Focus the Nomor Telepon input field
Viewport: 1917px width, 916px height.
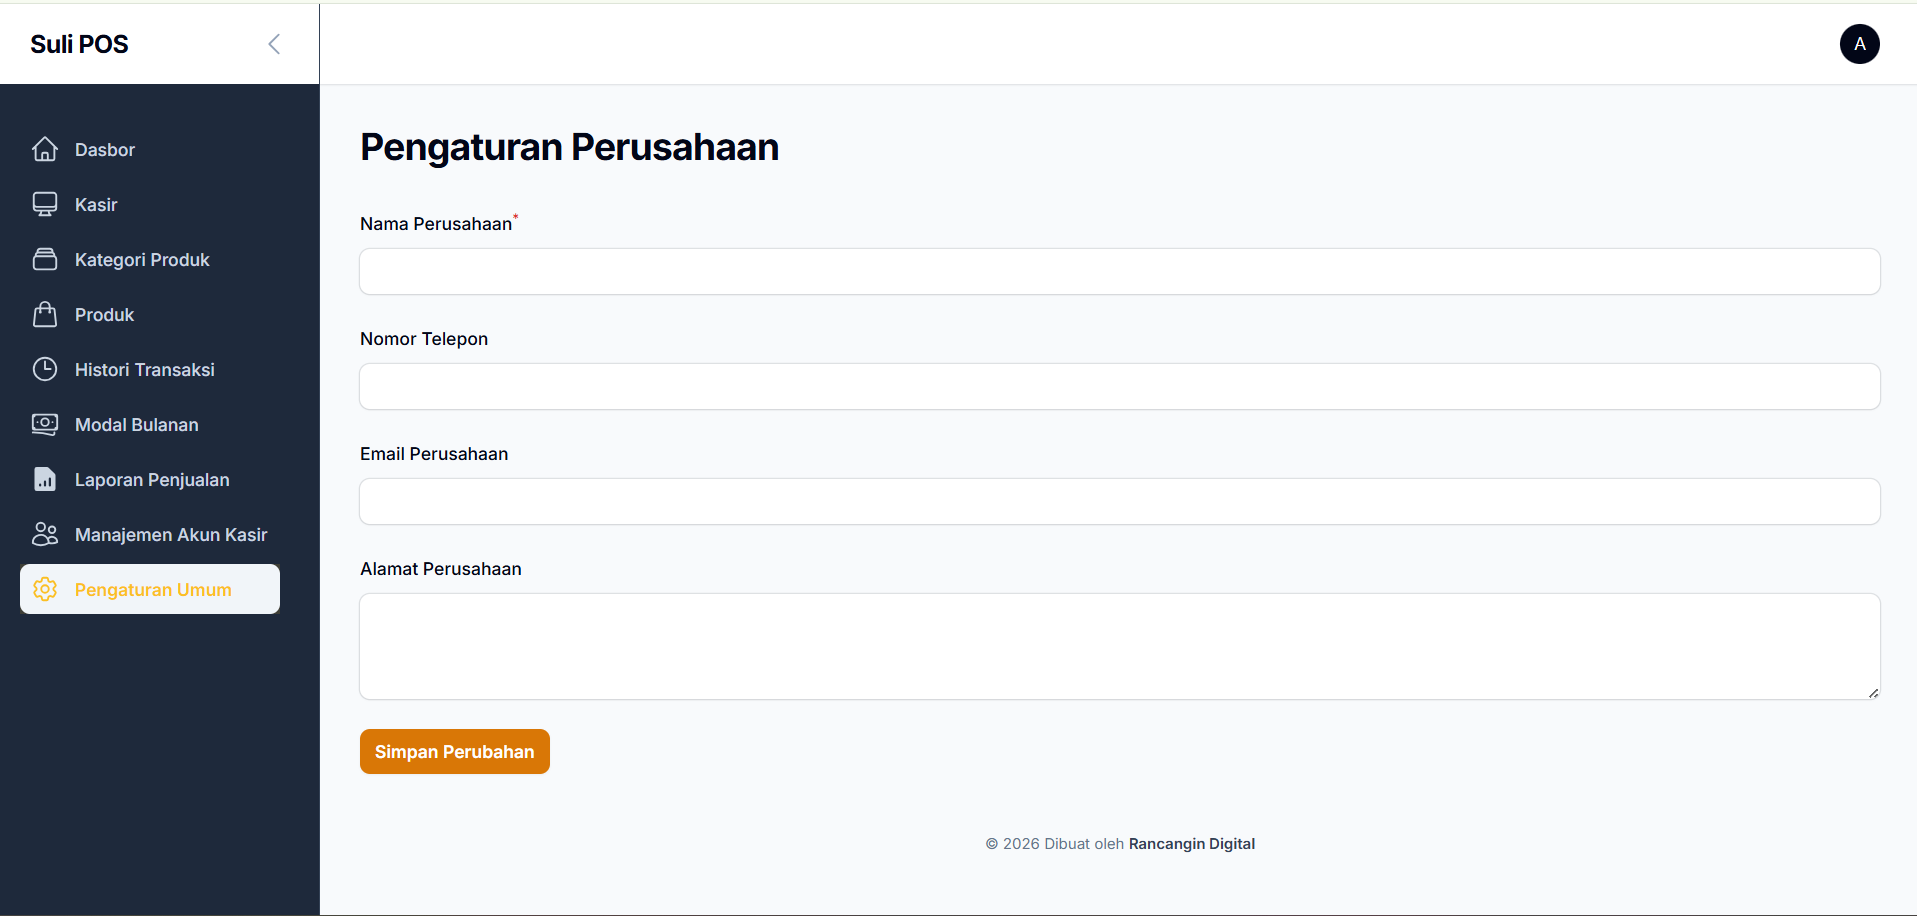[x=1120, y=386]
